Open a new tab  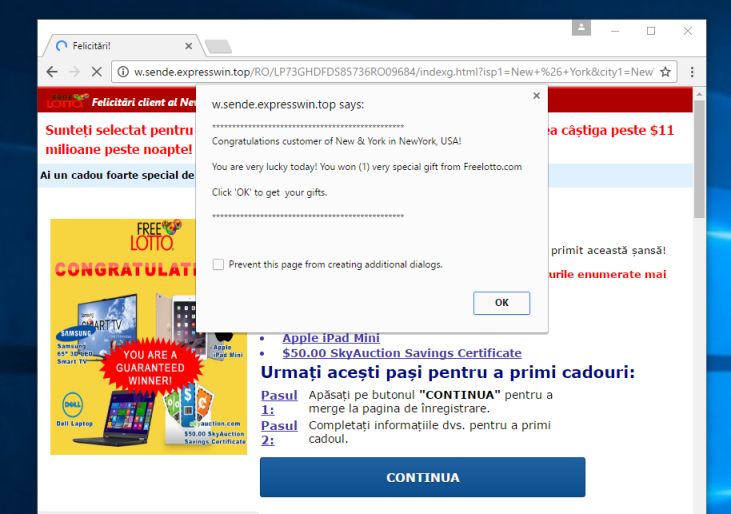(218, 47)
